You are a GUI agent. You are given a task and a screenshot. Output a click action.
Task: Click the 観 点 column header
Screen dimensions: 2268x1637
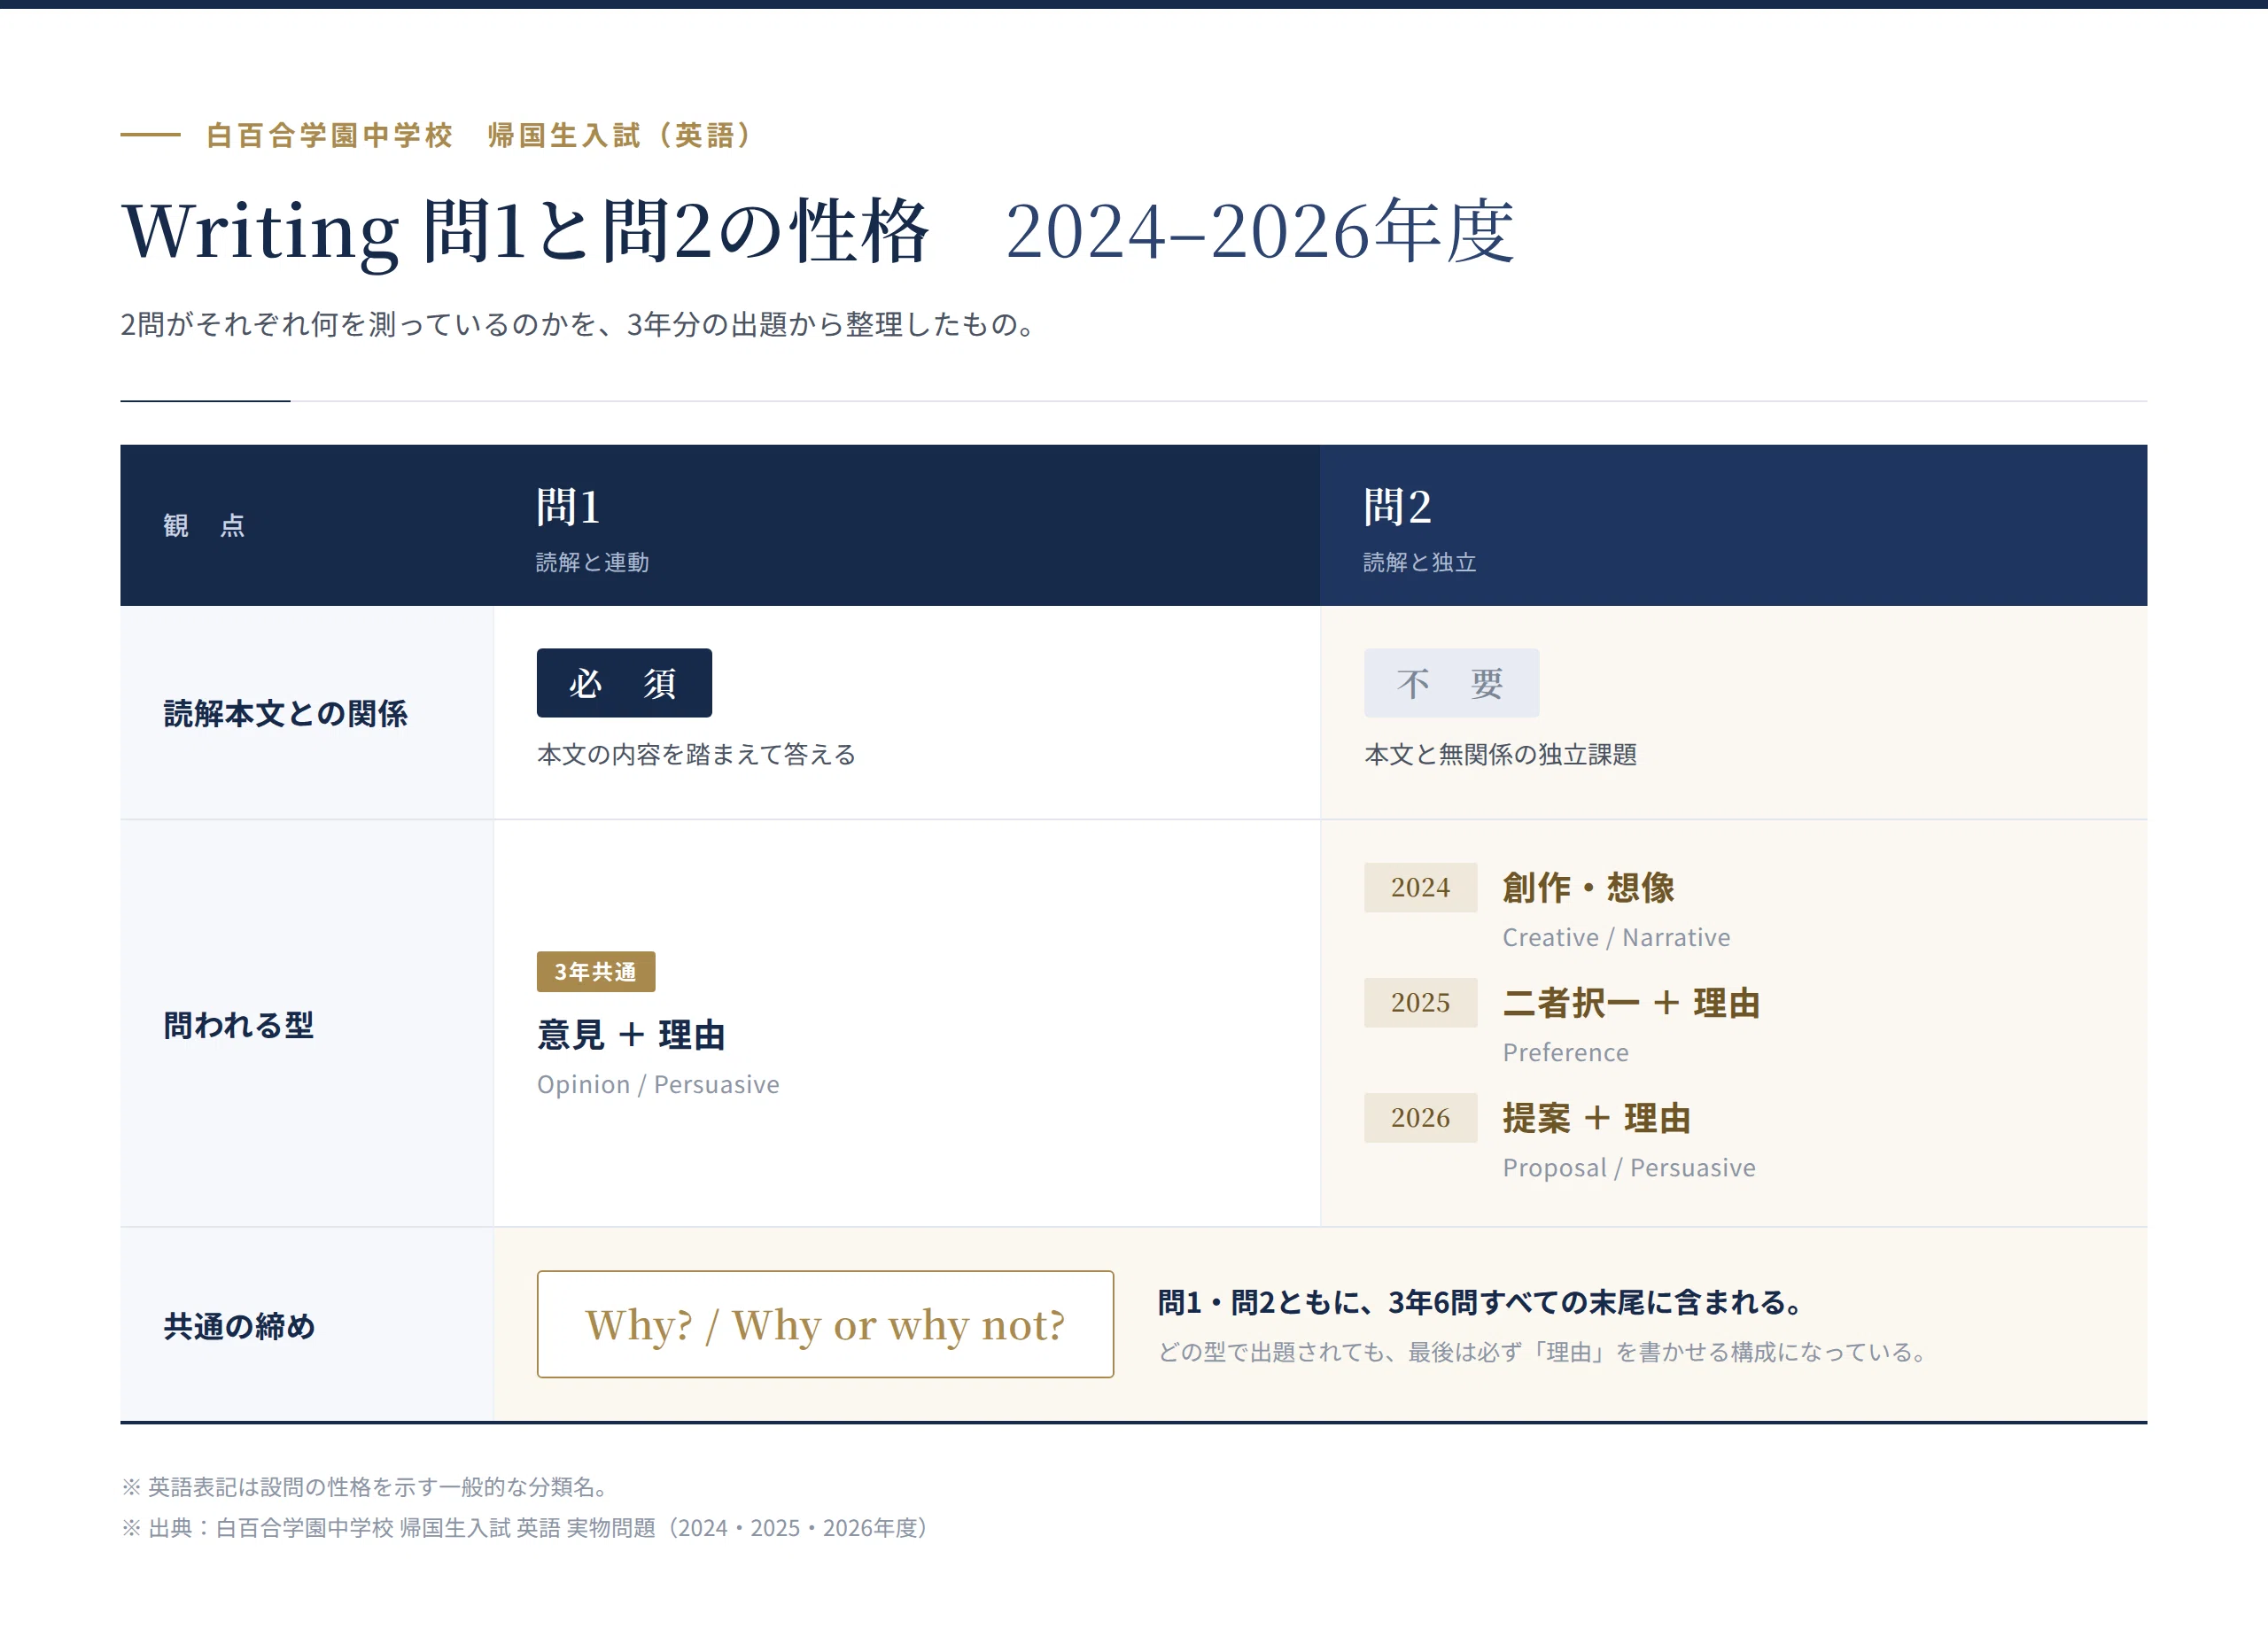pos(204,525)
